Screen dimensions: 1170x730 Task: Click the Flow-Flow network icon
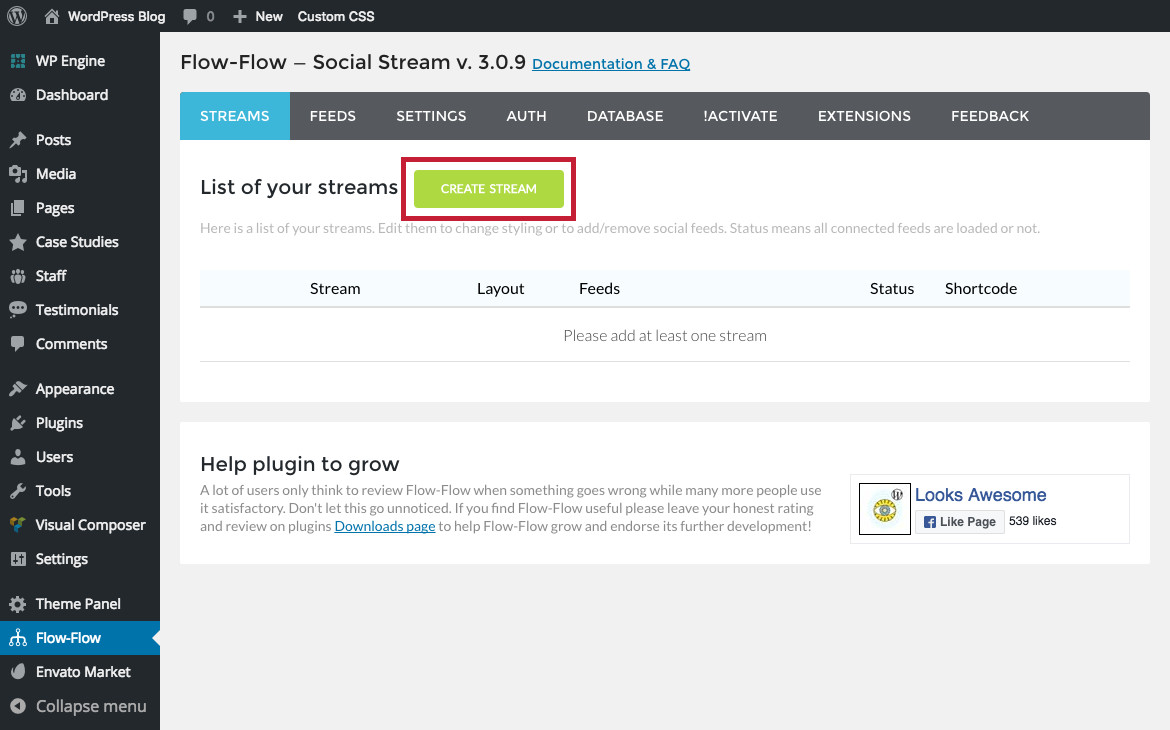18,638
